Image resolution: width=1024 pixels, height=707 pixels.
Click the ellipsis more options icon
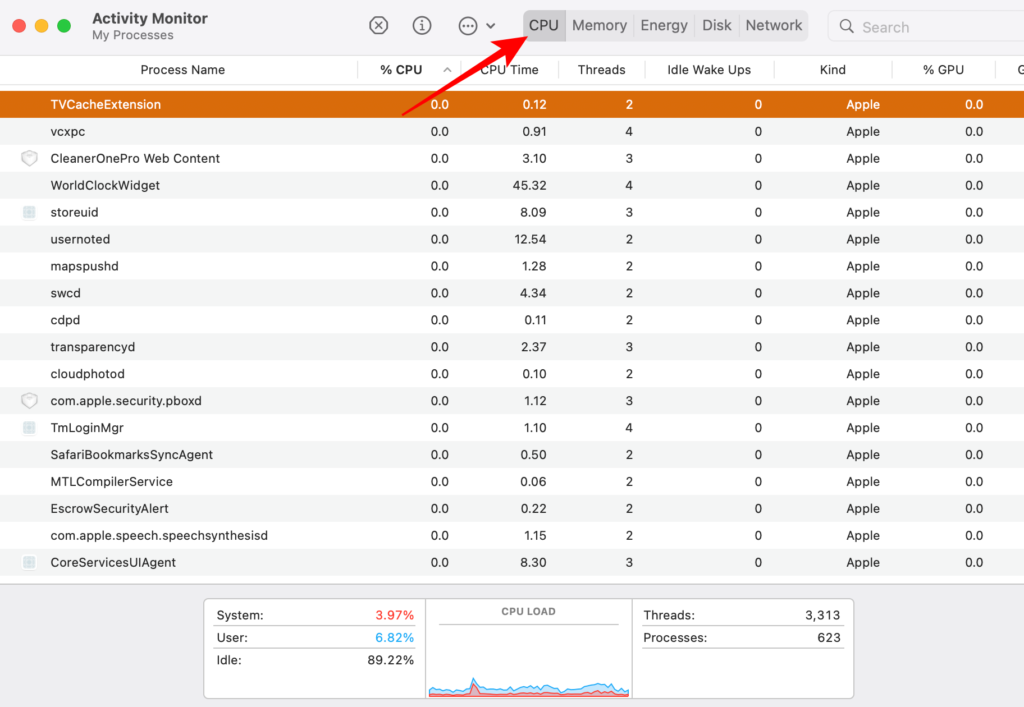point(468,26)
